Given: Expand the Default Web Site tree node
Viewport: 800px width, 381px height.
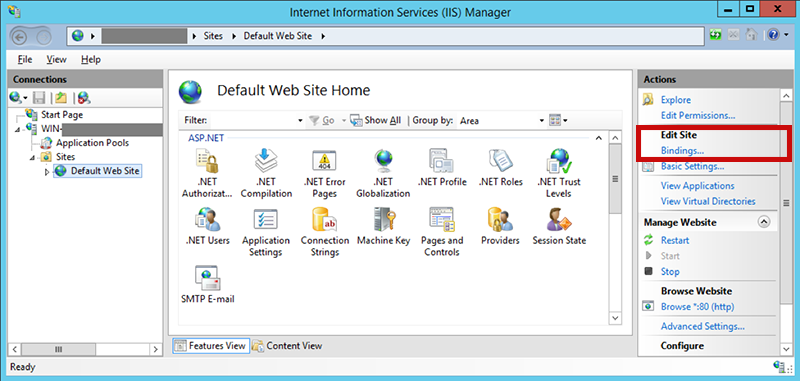Looking at the screenshot, I should (x=47, y=171).
